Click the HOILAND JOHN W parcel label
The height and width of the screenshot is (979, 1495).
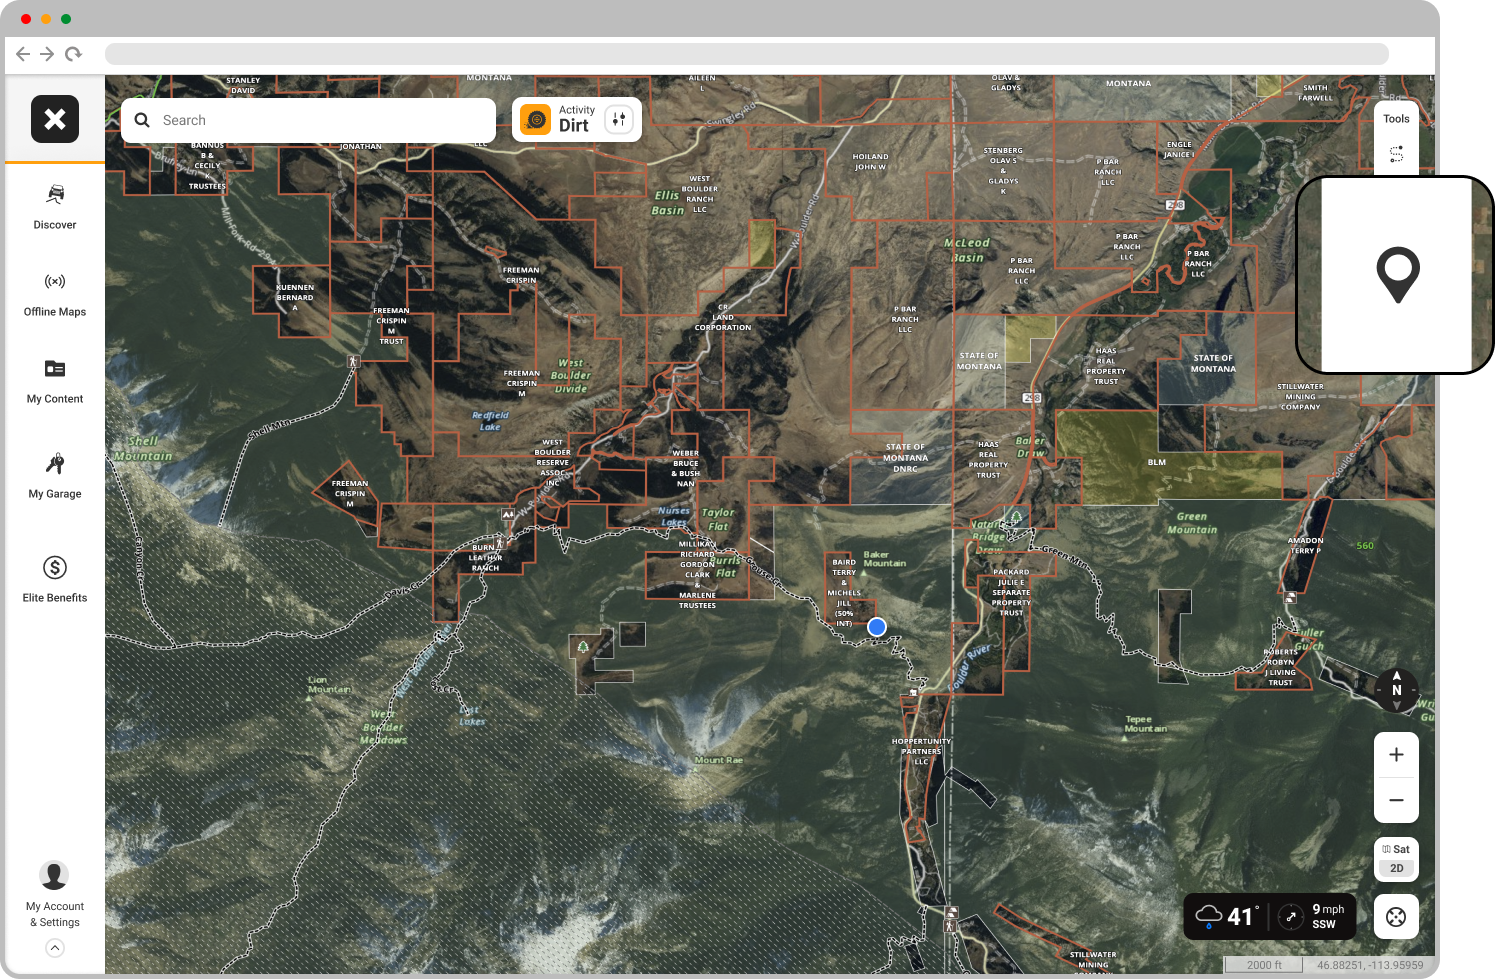pyautogui.click(x=870, y=162)
